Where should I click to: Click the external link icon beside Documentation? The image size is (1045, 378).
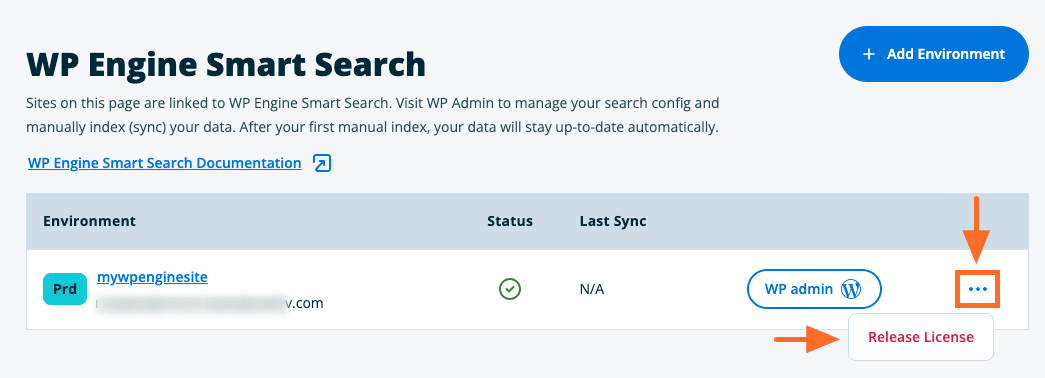[x=322, y=163]
